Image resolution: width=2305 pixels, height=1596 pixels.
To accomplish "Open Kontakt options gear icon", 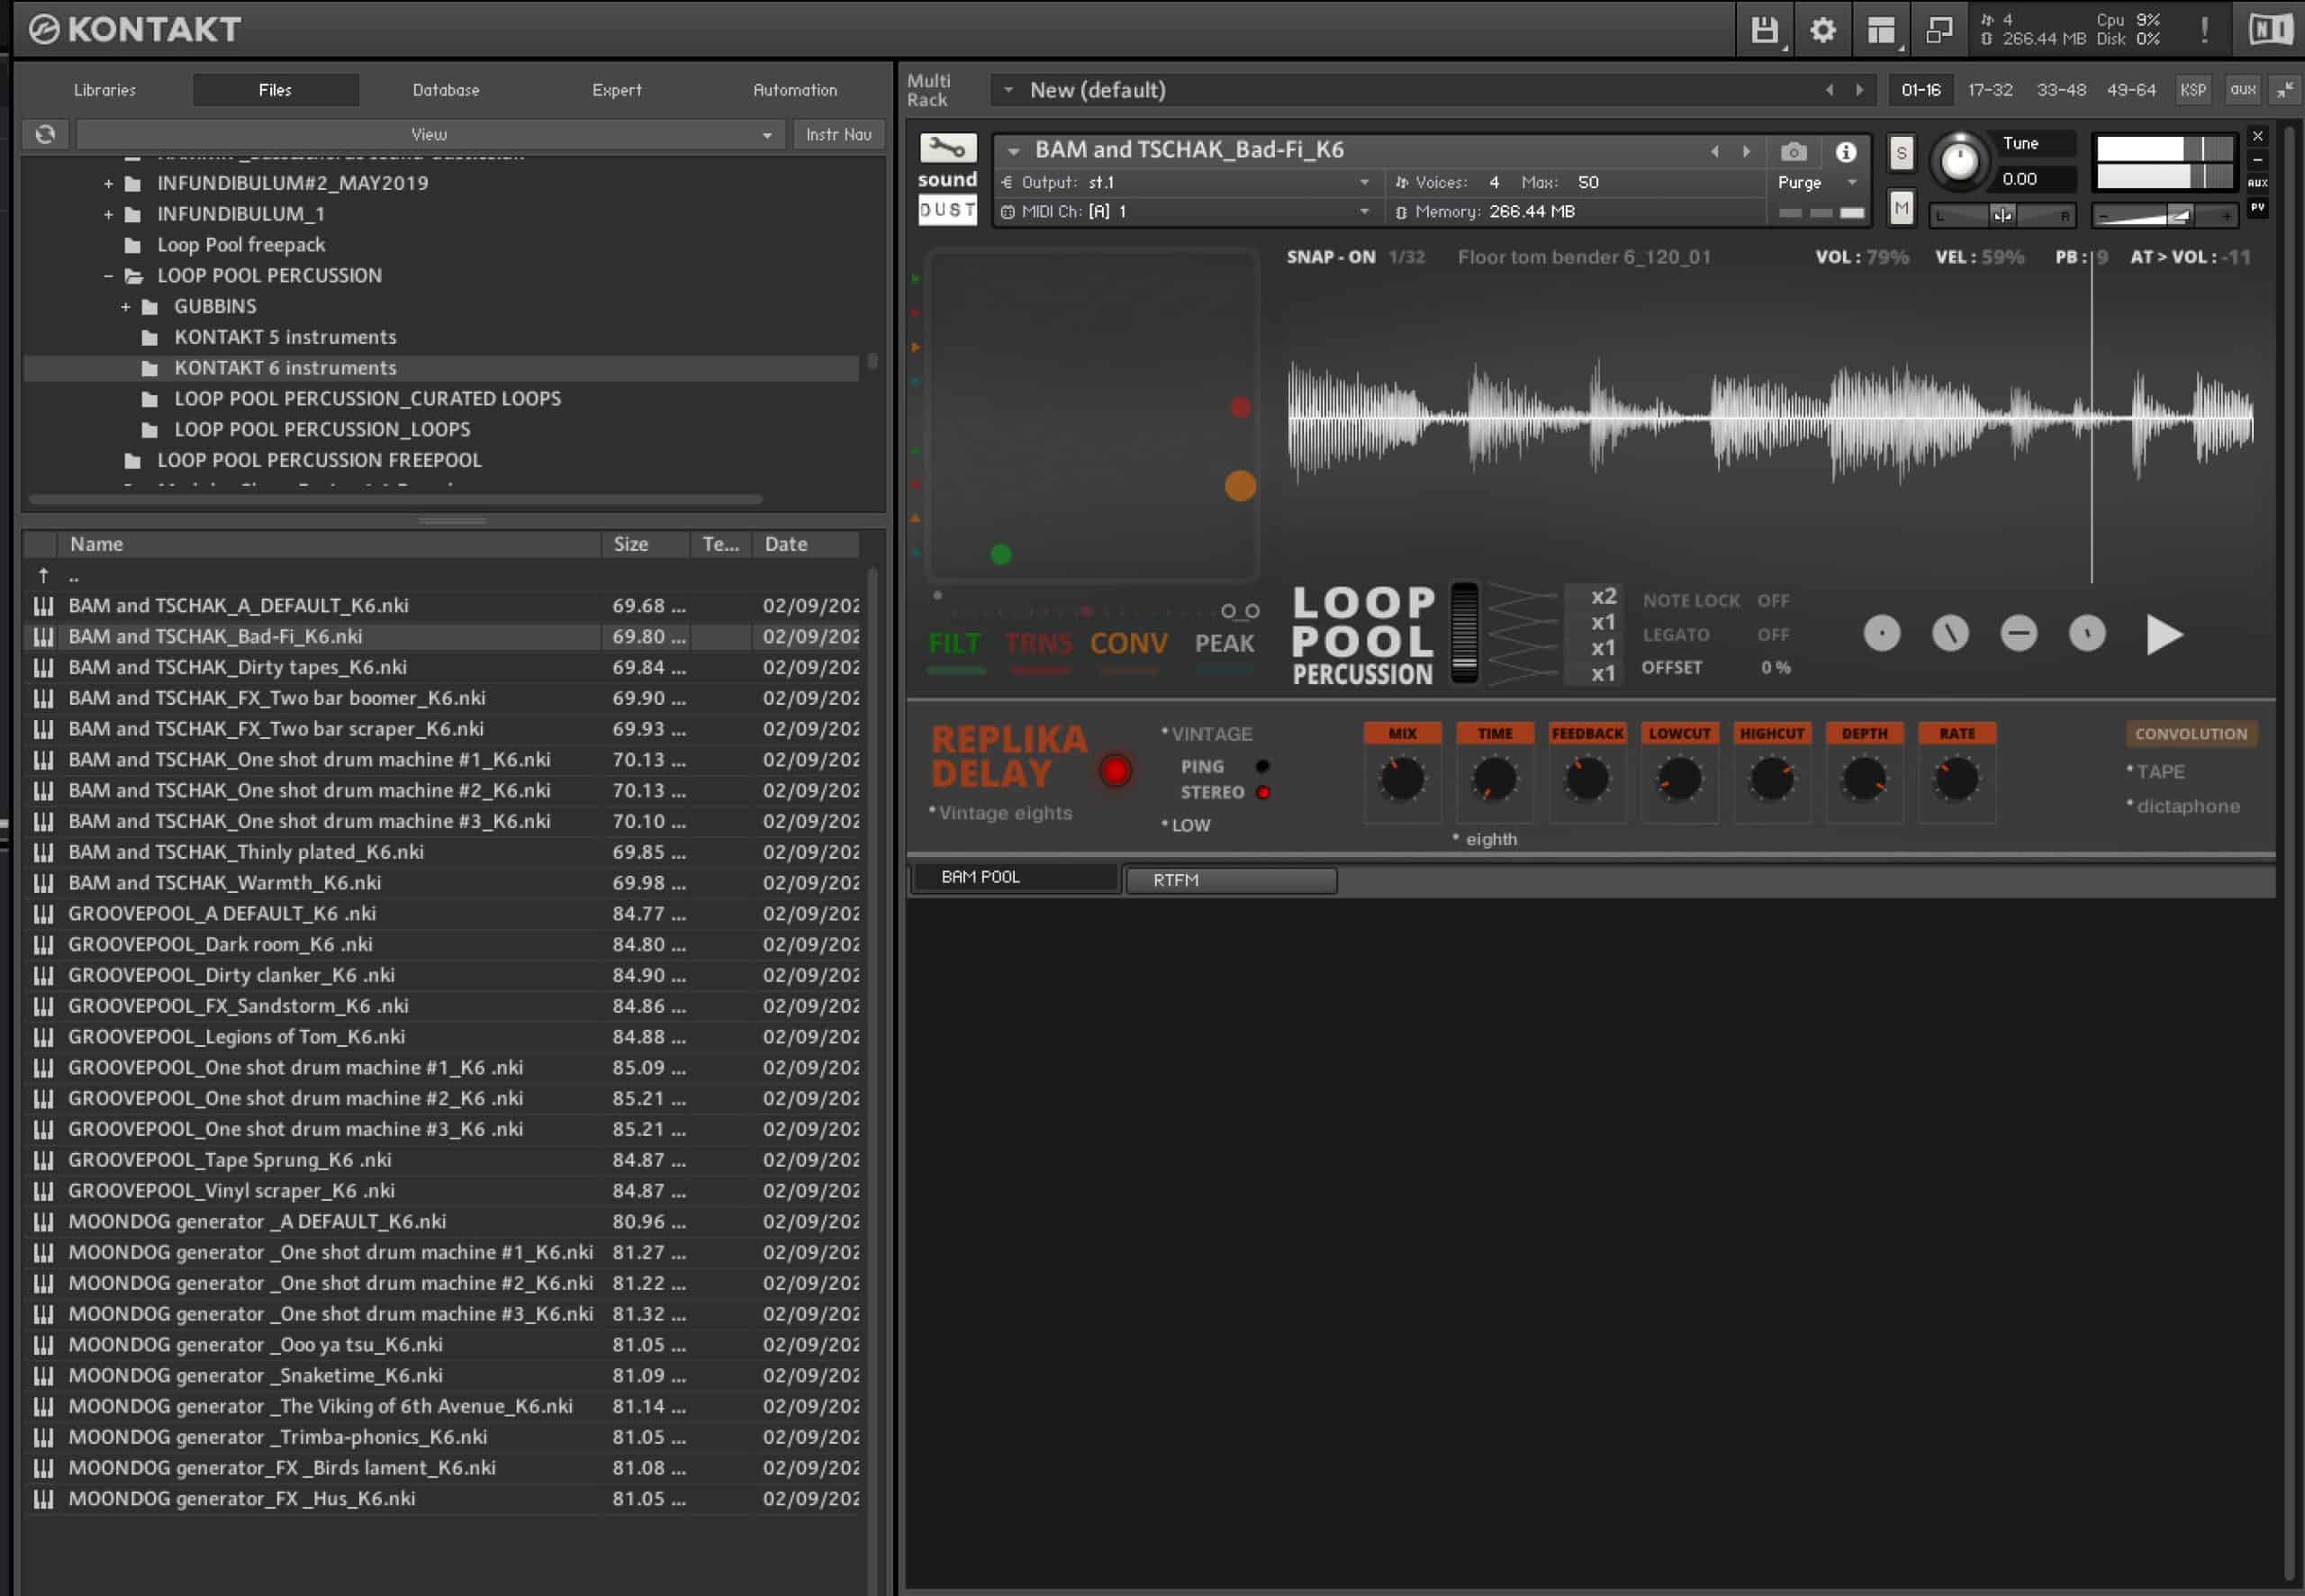I will (x=1823, y=30).
